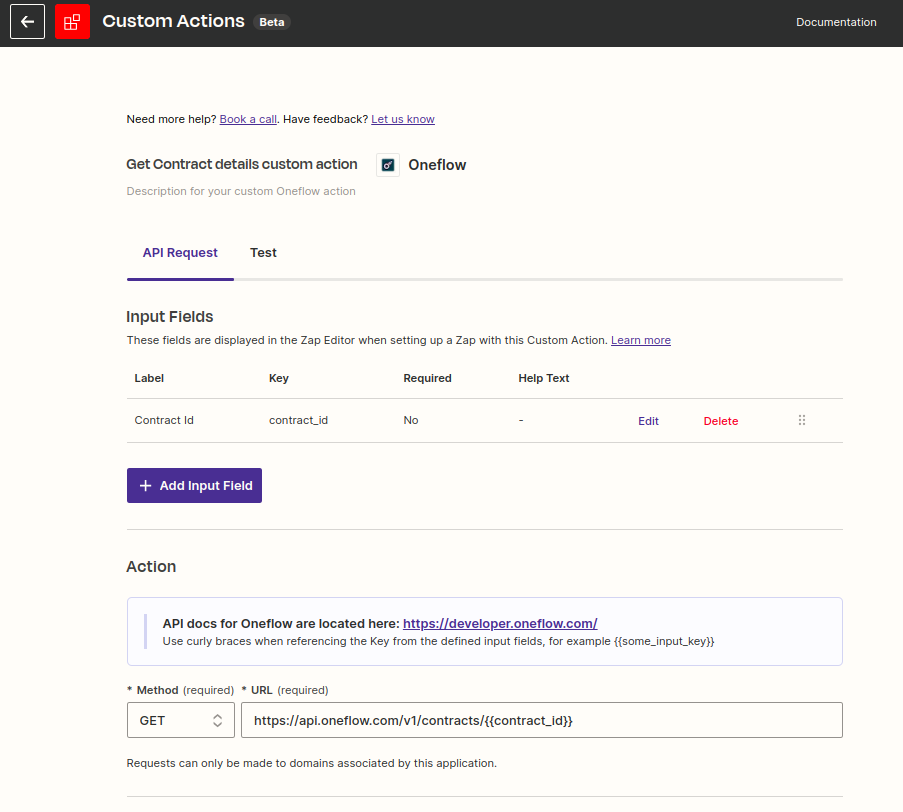
Task: Click the Add Input Field button
Action: [x=194, y=485]
